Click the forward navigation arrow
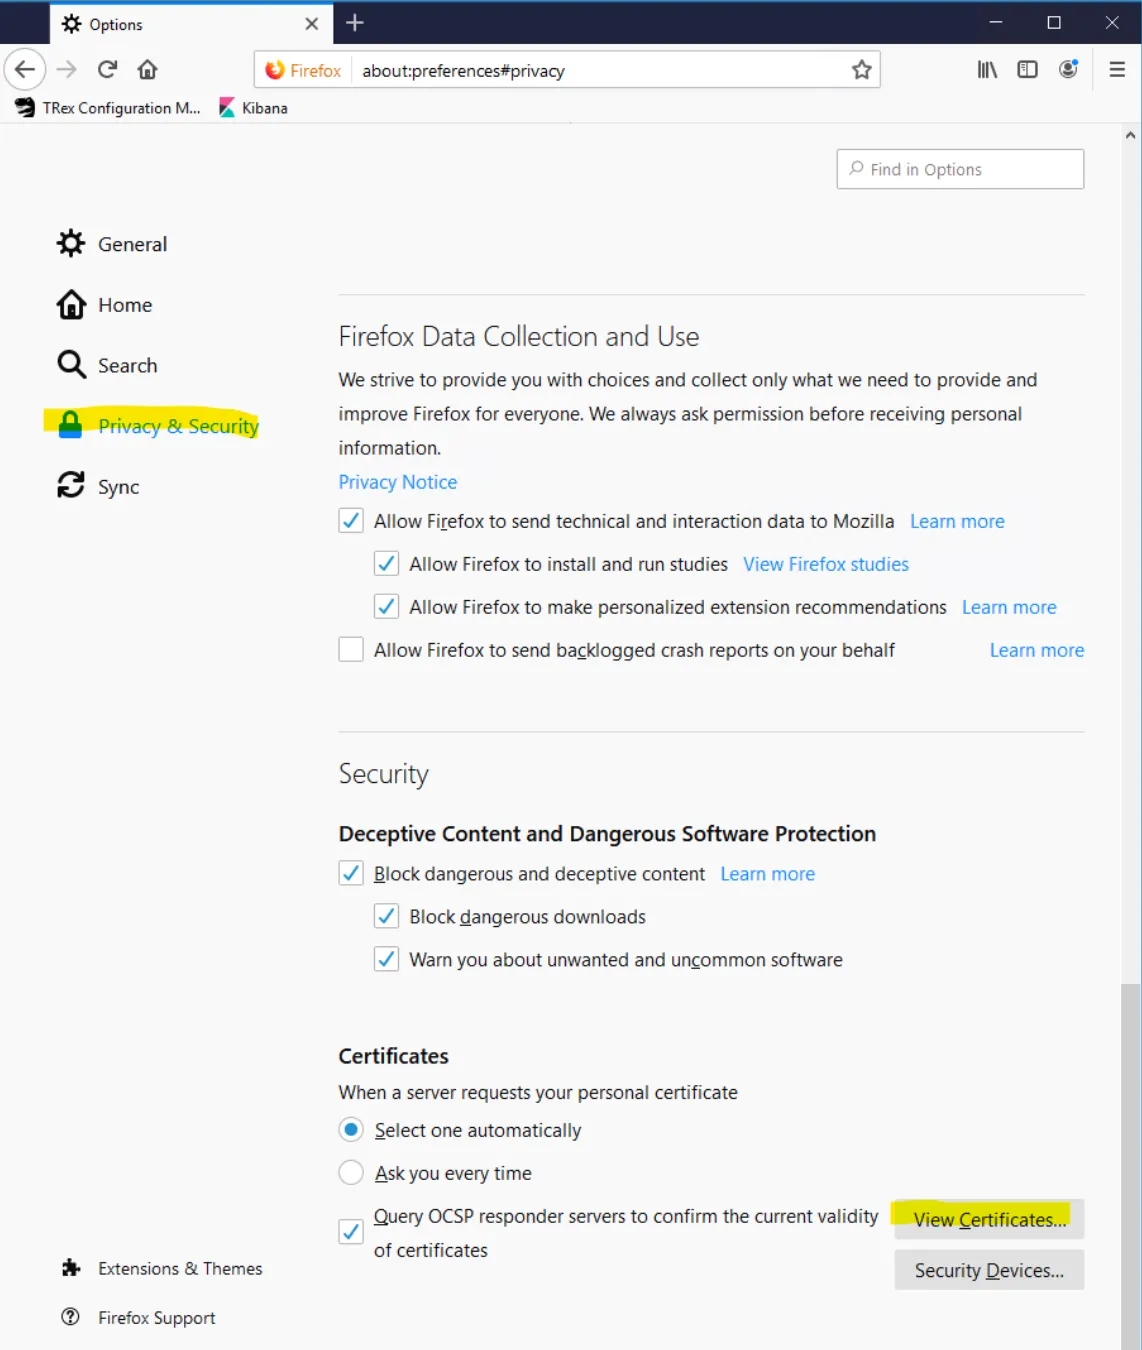This screenshot has height=1350, width=1142. tap(67, 69)
